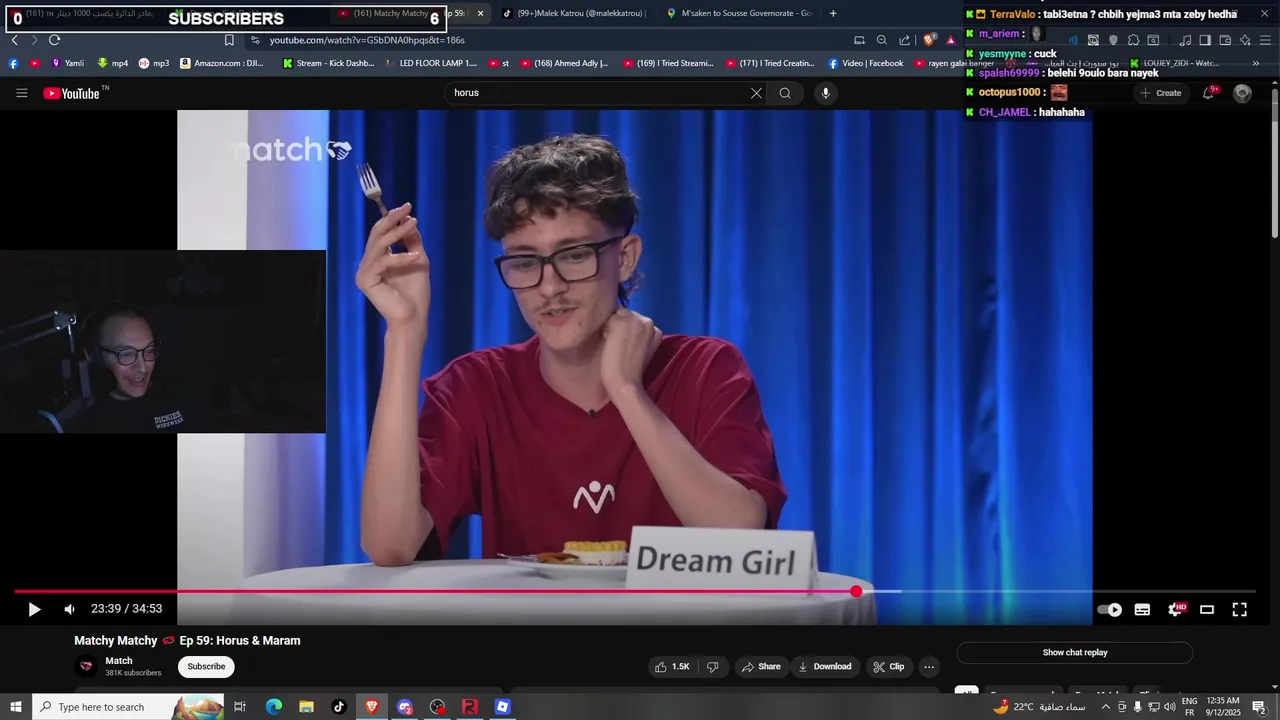Switch to M'saken Sousse Governorate tab
Viewport: 1280px width, 720px height.
[x=739, y=13]
